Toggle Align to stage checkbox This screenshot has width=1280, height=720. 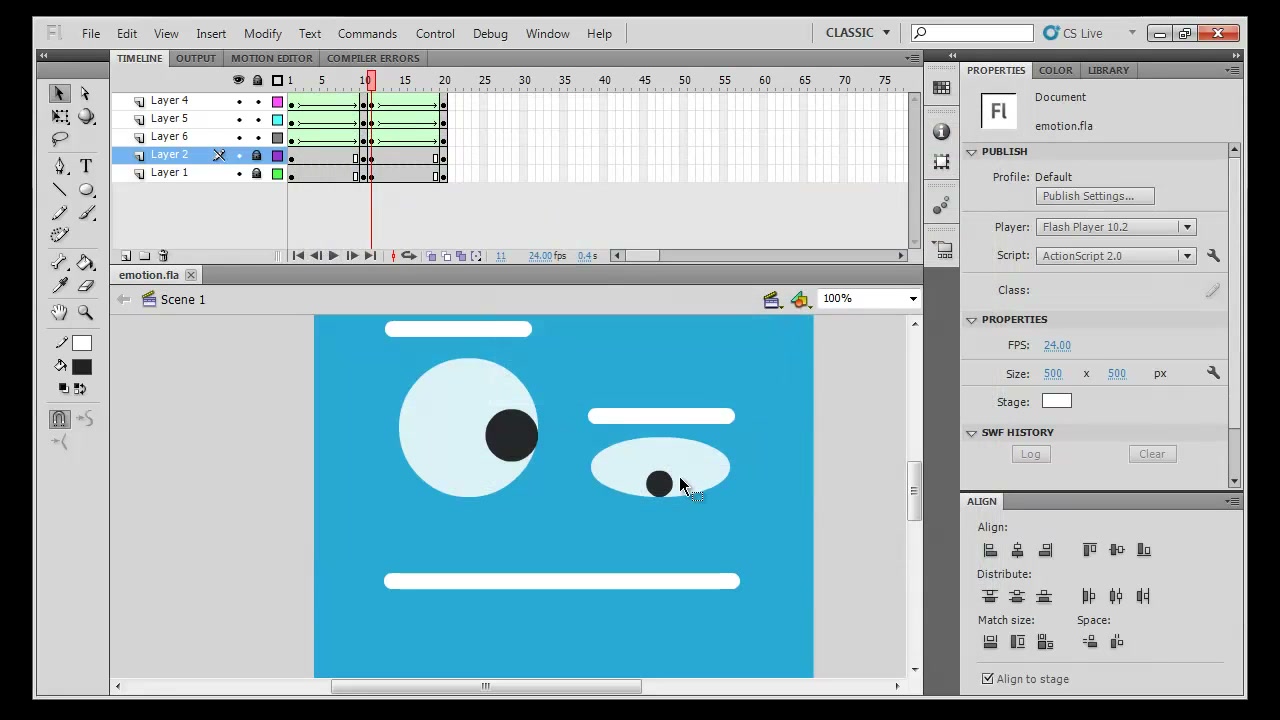988,679
